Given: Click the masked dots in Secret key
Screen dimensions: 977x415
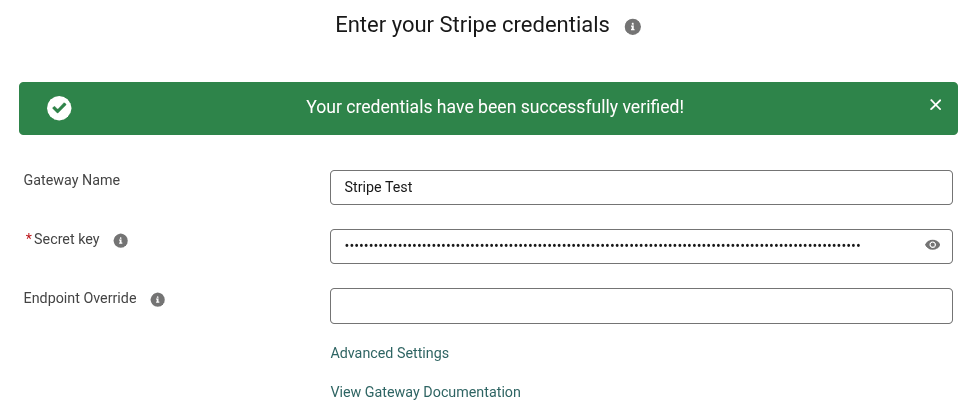Looking at the screenshot, I should 603,246.
